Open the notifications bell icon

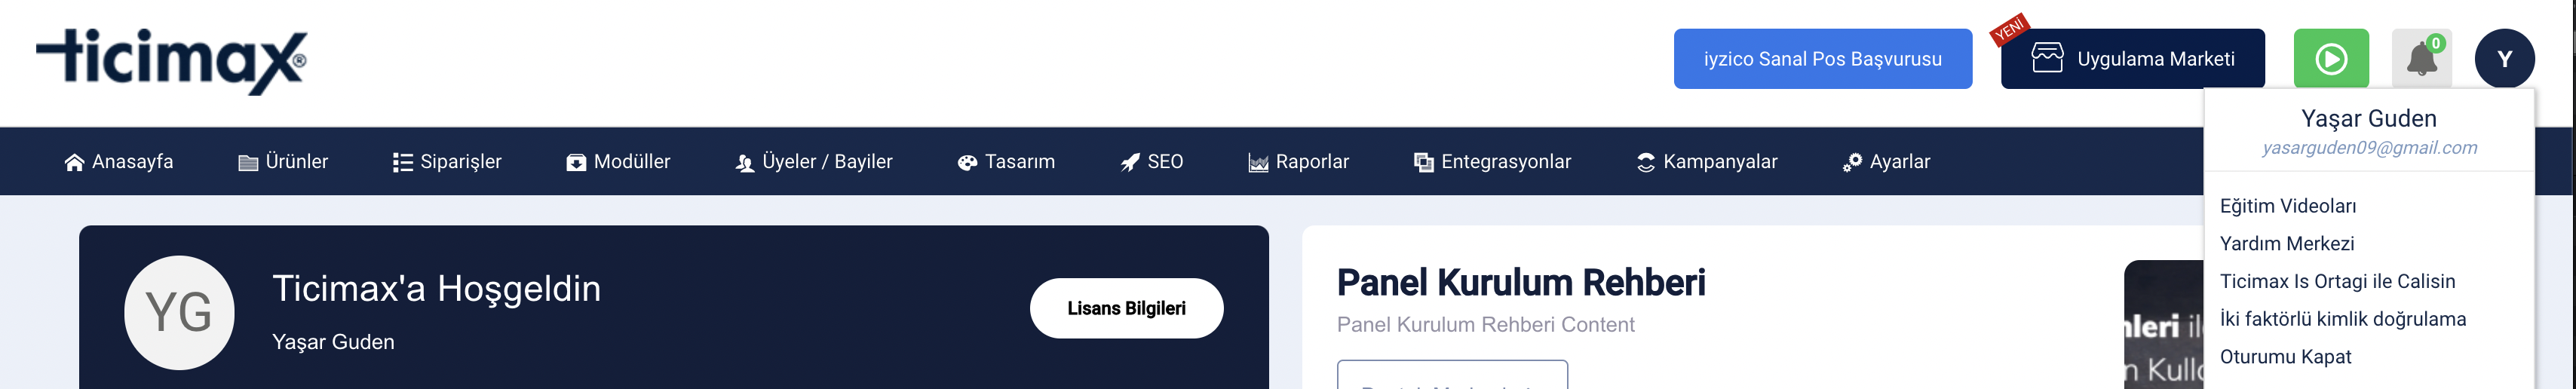coord(2421,59)
